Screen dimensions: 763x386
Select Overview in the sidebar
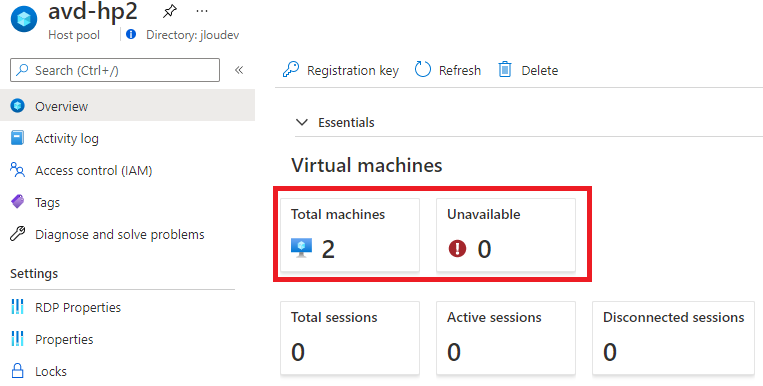click(127, 105)
